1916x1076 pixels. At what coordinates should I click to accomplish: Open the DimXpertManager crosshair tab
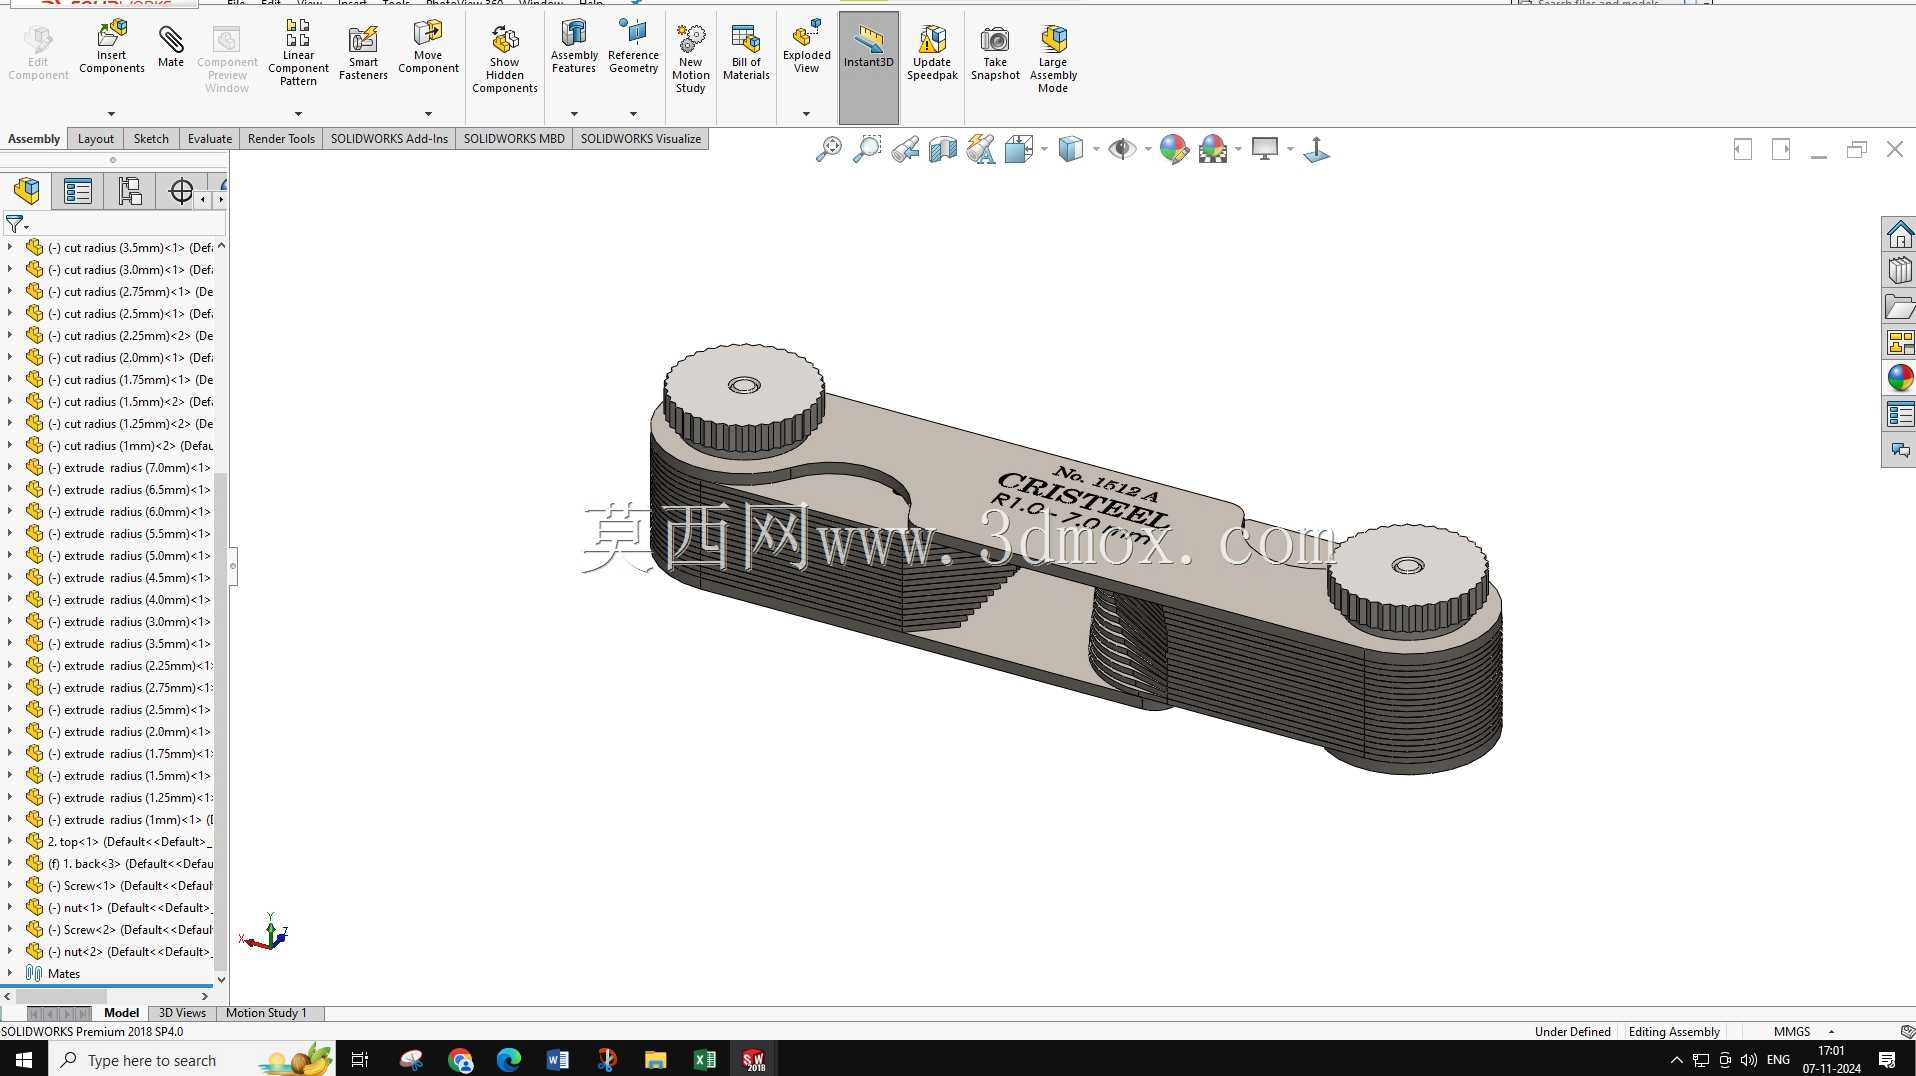[181, 191]
